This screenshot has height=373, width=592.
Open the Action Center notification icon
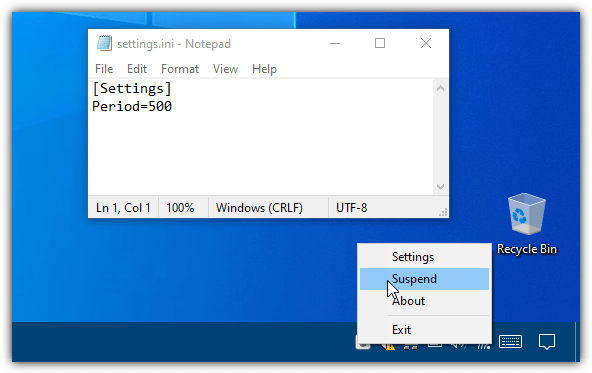click(x=547, y=342)
